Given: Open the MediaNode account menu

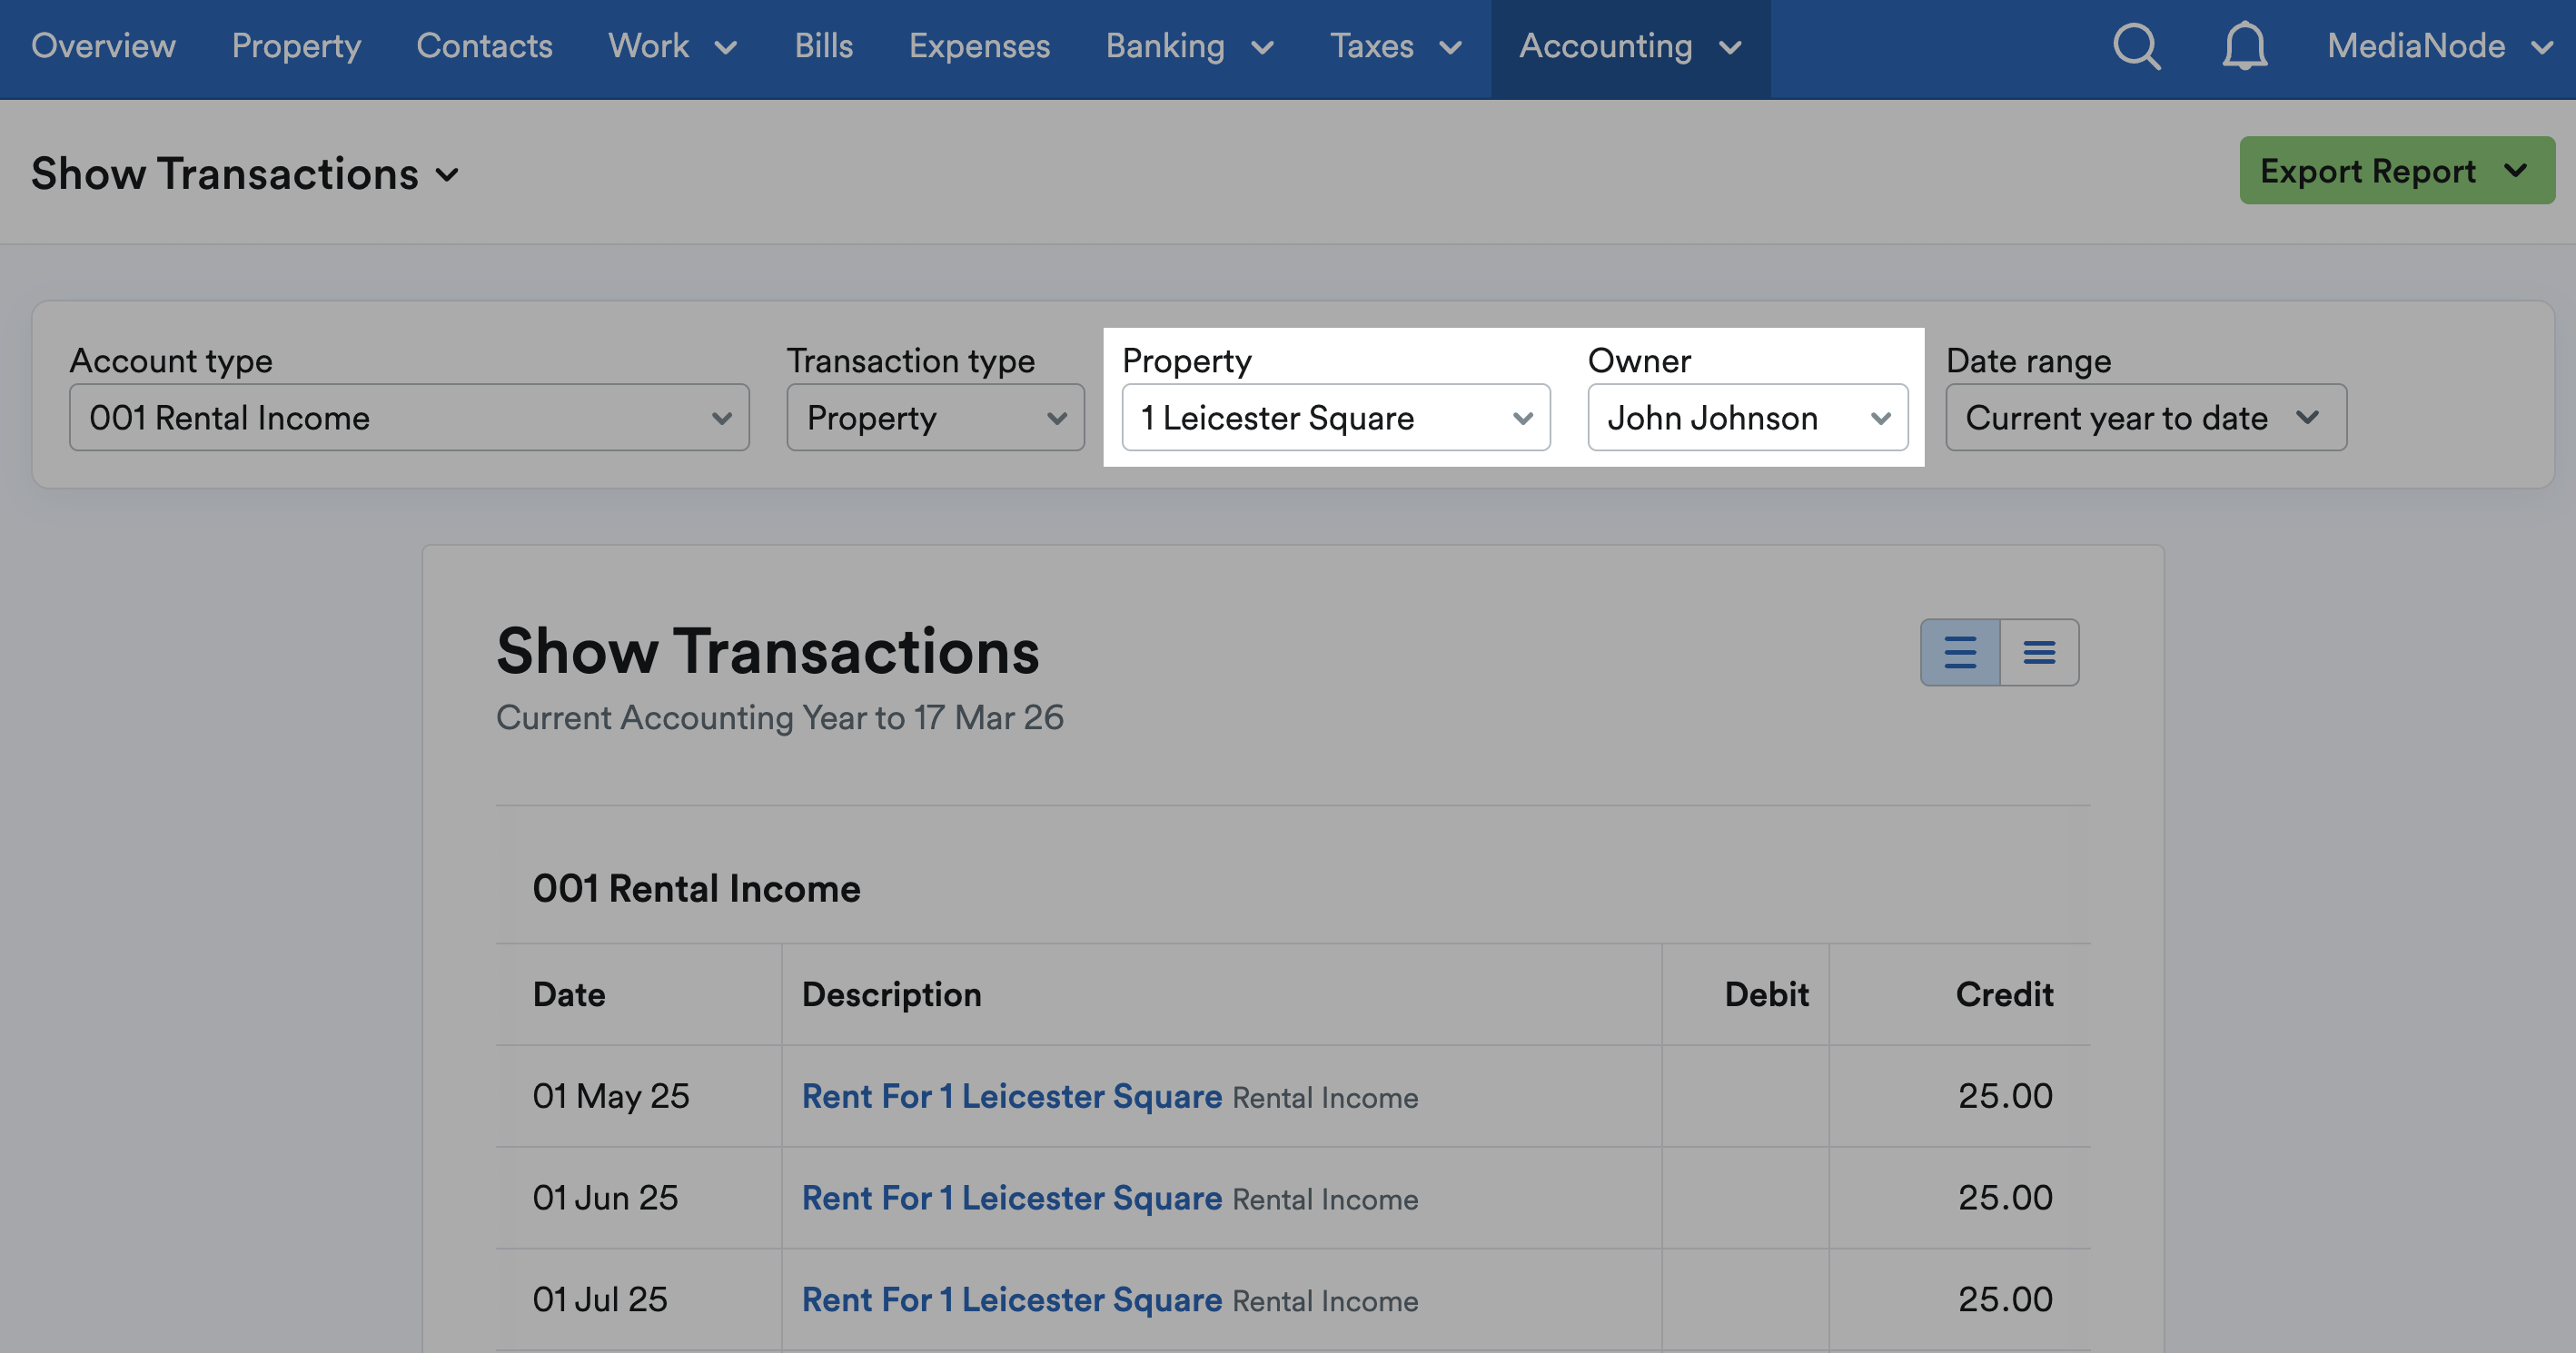Looking at the screenshot, I should click(x=2440, y=46).
